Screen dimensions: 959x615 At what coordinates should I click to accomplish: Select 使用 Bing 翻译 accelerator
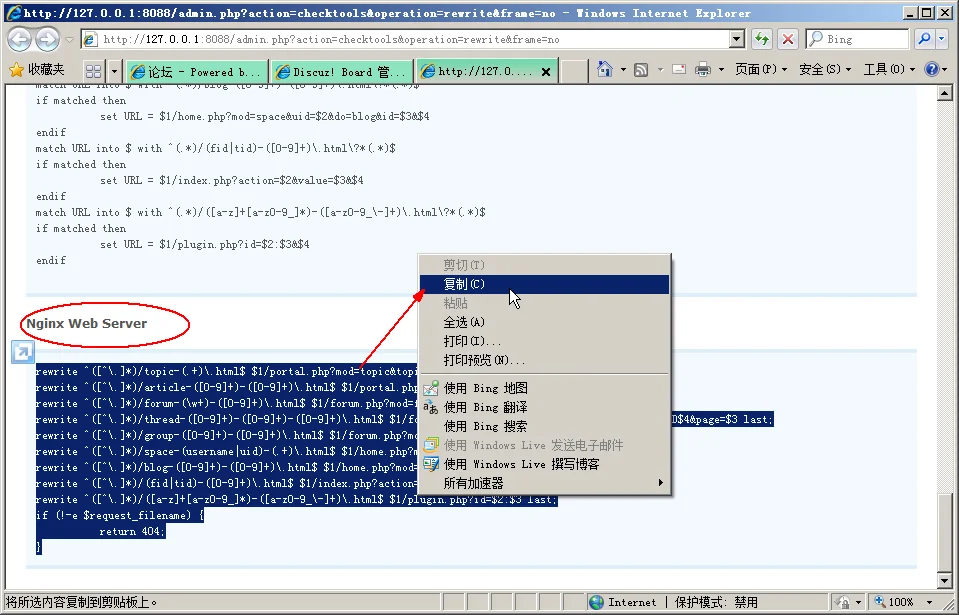pos(544,407)
